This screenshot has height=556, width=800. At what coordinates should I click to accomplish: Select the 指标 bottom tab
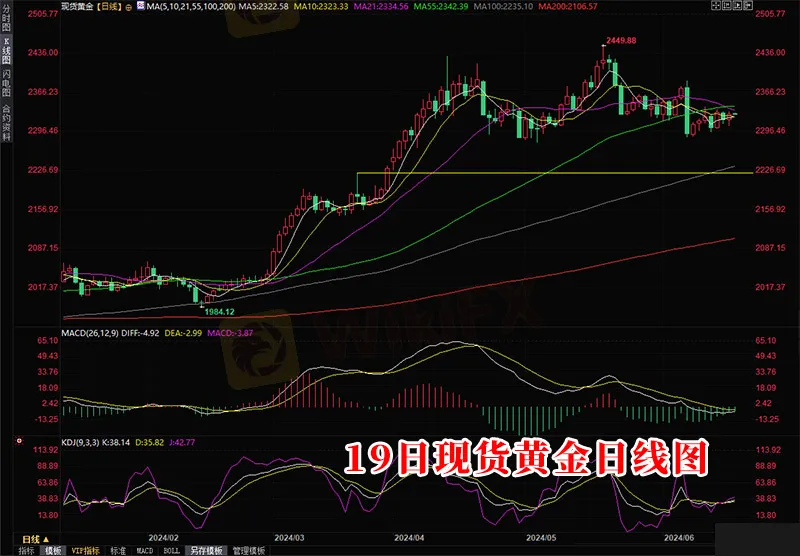coord(27,551)
